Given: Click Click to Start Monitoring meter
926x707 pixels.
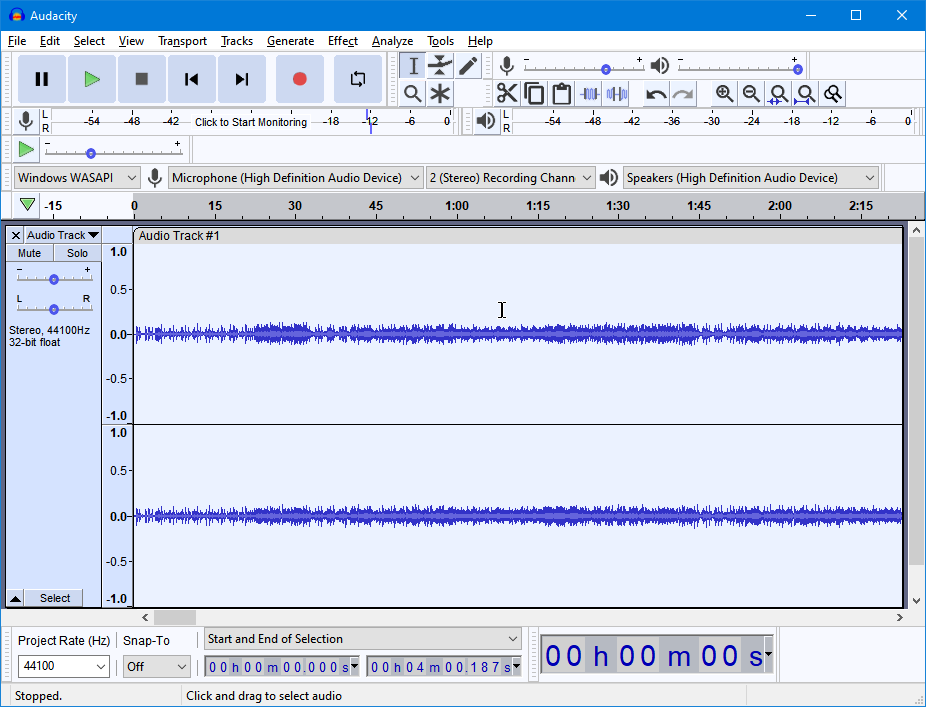Looking at the screenshot, I should click(x=250, y=122).
